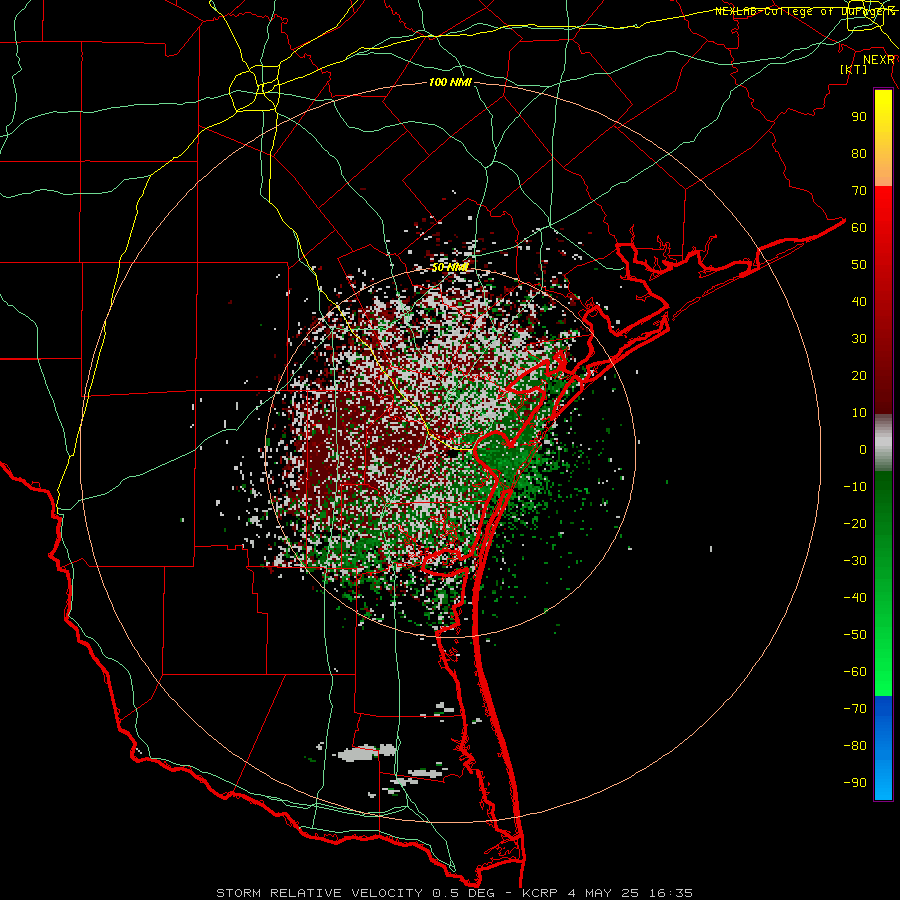Click the -70 value on velocity scale
The height and width of the screenshot is (900, 900).
(x=855, y=709)
